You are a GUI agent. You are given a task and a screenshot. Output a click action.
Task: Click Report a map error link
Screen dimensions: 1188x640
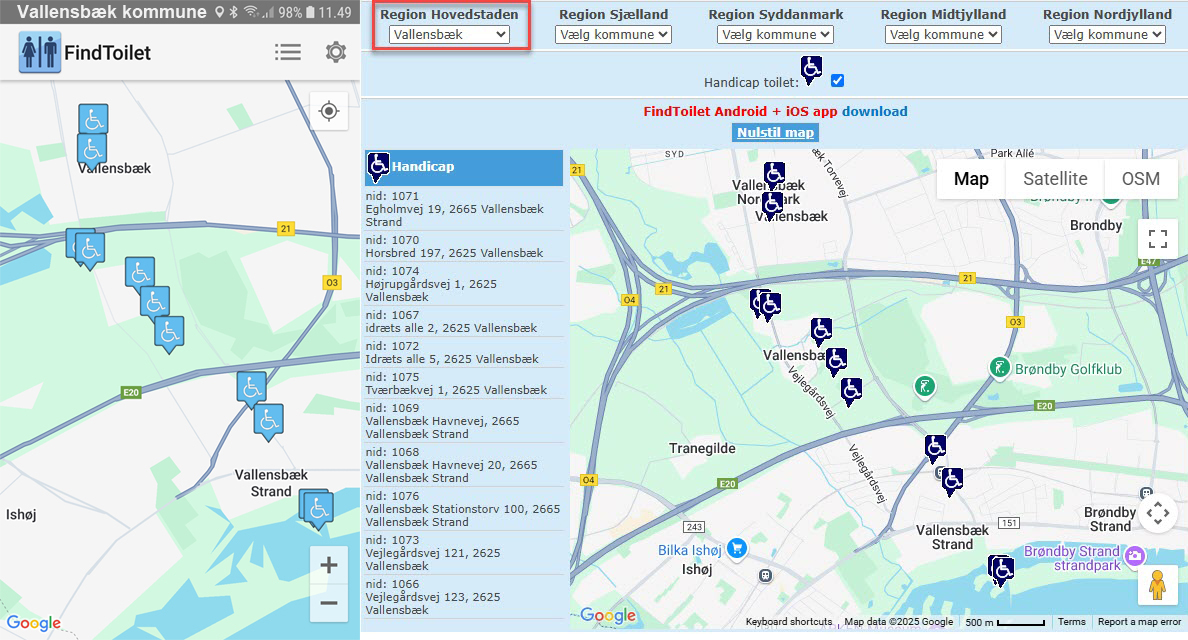coord(1139,622)
